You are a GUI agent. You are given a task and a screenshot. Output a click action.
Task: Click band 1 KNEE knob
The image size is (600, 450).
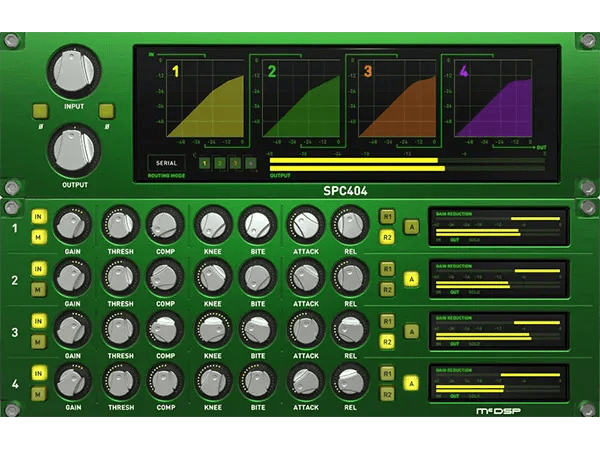tap(213, 225)
